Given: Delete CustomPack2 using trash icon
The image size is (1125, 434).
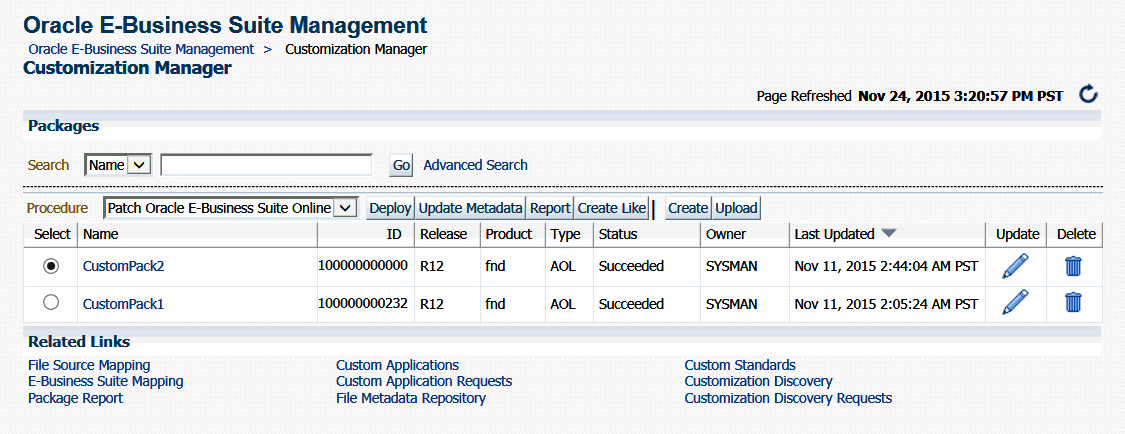Looking at the screenshot, I should pyautogui.click(x=1073, y=266).
